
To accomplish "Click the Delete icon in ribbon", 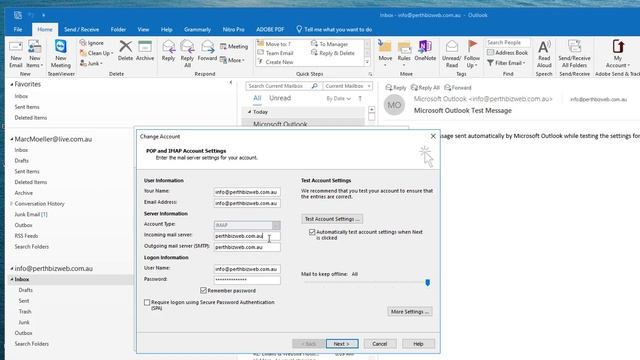I will tap(125, 51).
